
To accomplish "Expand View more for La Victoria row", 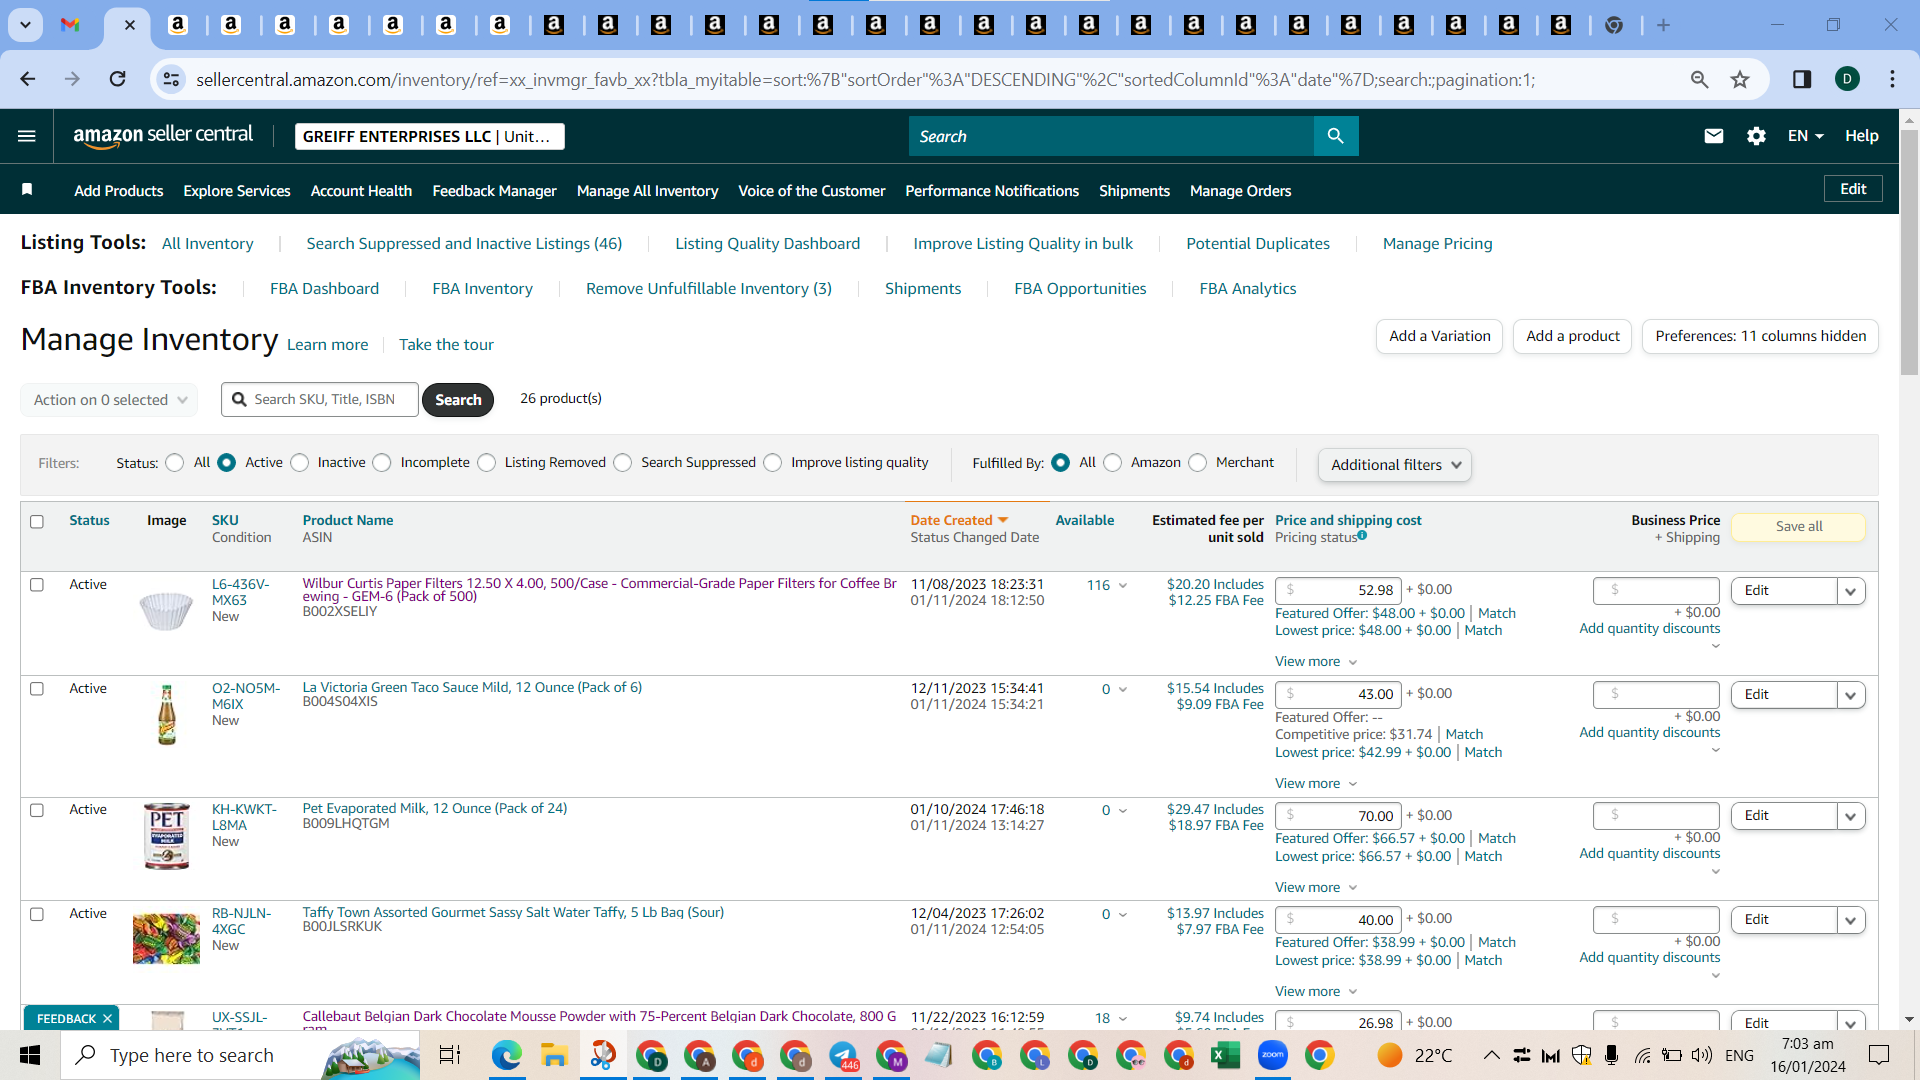I will click(1316, 783).
